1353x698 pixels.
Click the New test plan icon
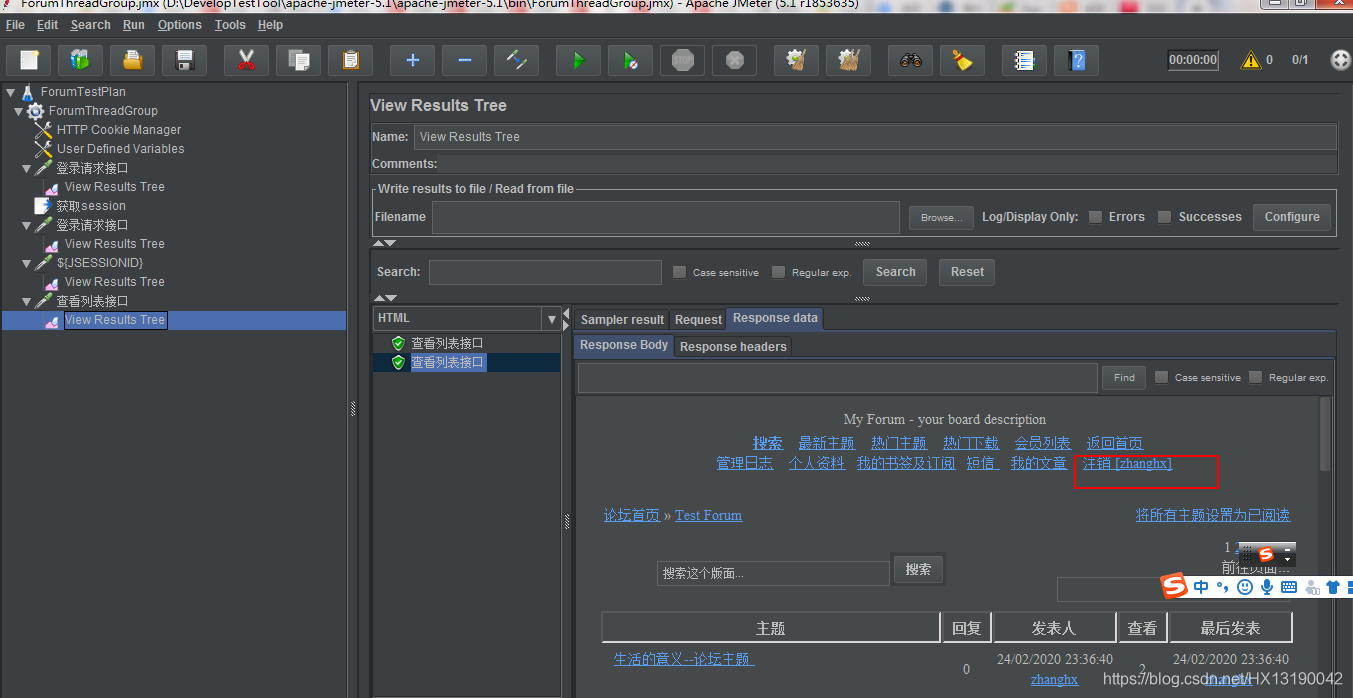[29, 60]
